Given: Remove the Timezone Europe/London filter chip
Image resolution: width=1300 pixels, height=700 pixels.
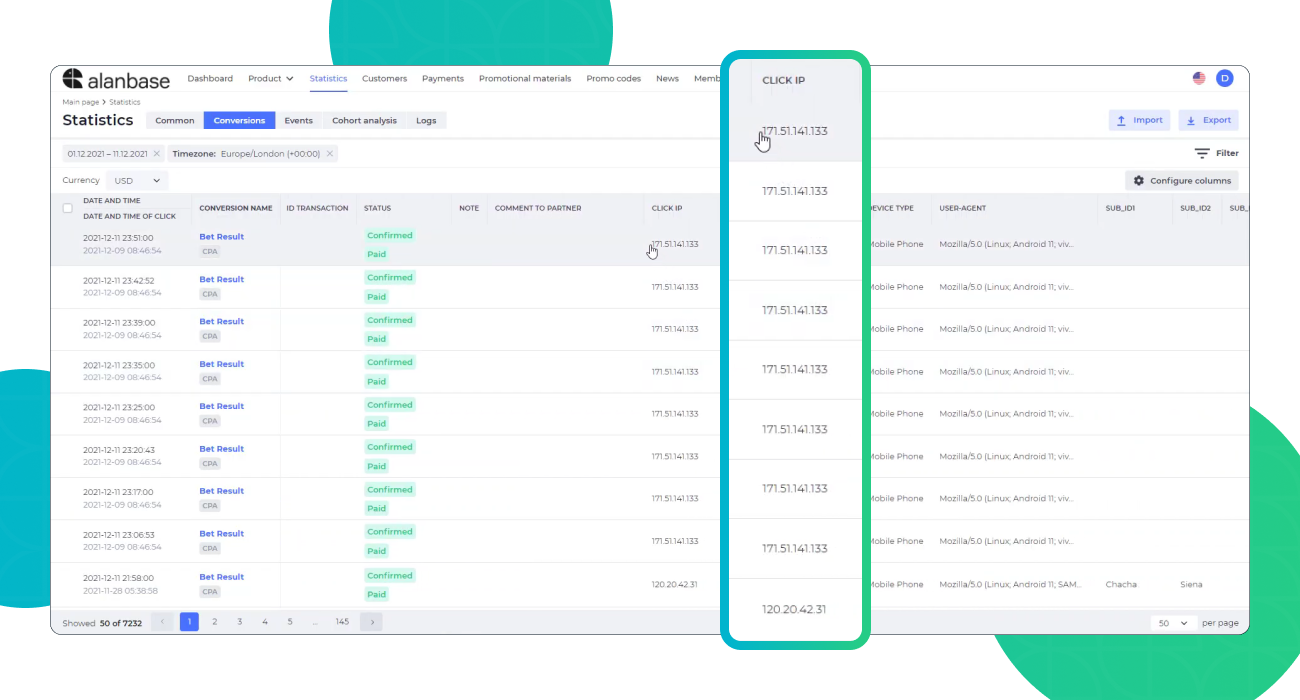Looking at the screenshot, I should [331, 154].
